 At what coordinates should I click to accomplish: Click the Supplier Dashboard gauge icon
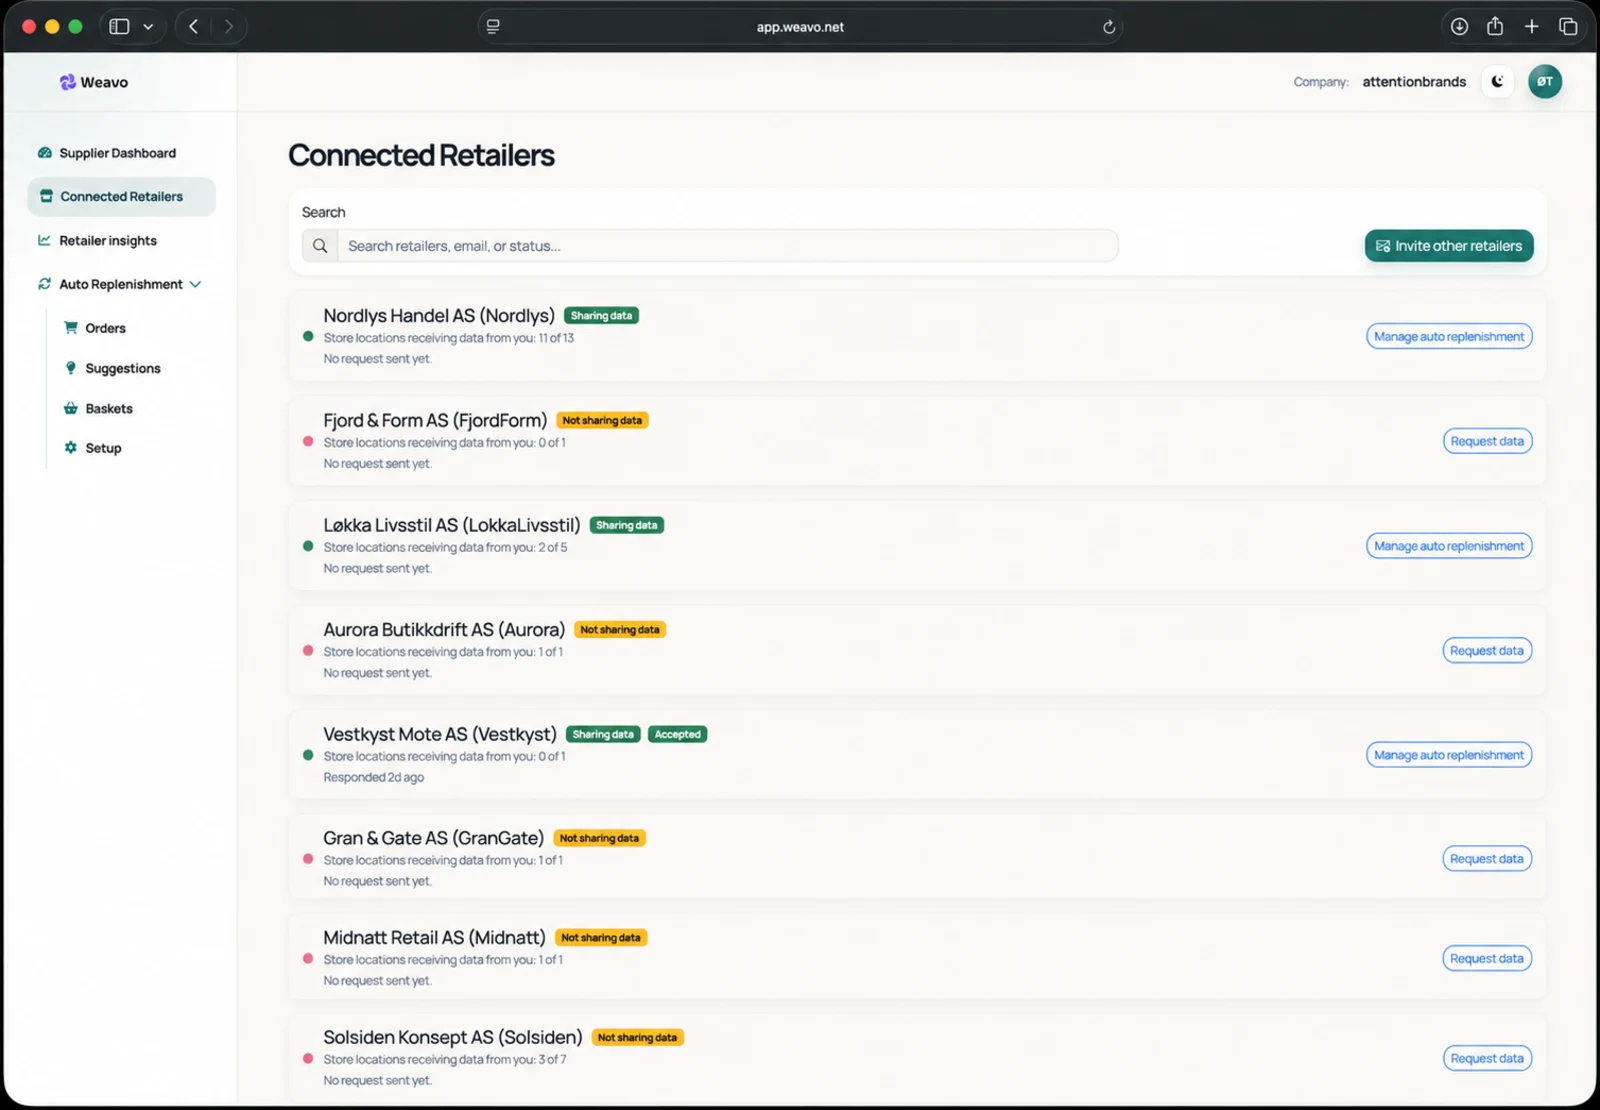tap(44, 153)
